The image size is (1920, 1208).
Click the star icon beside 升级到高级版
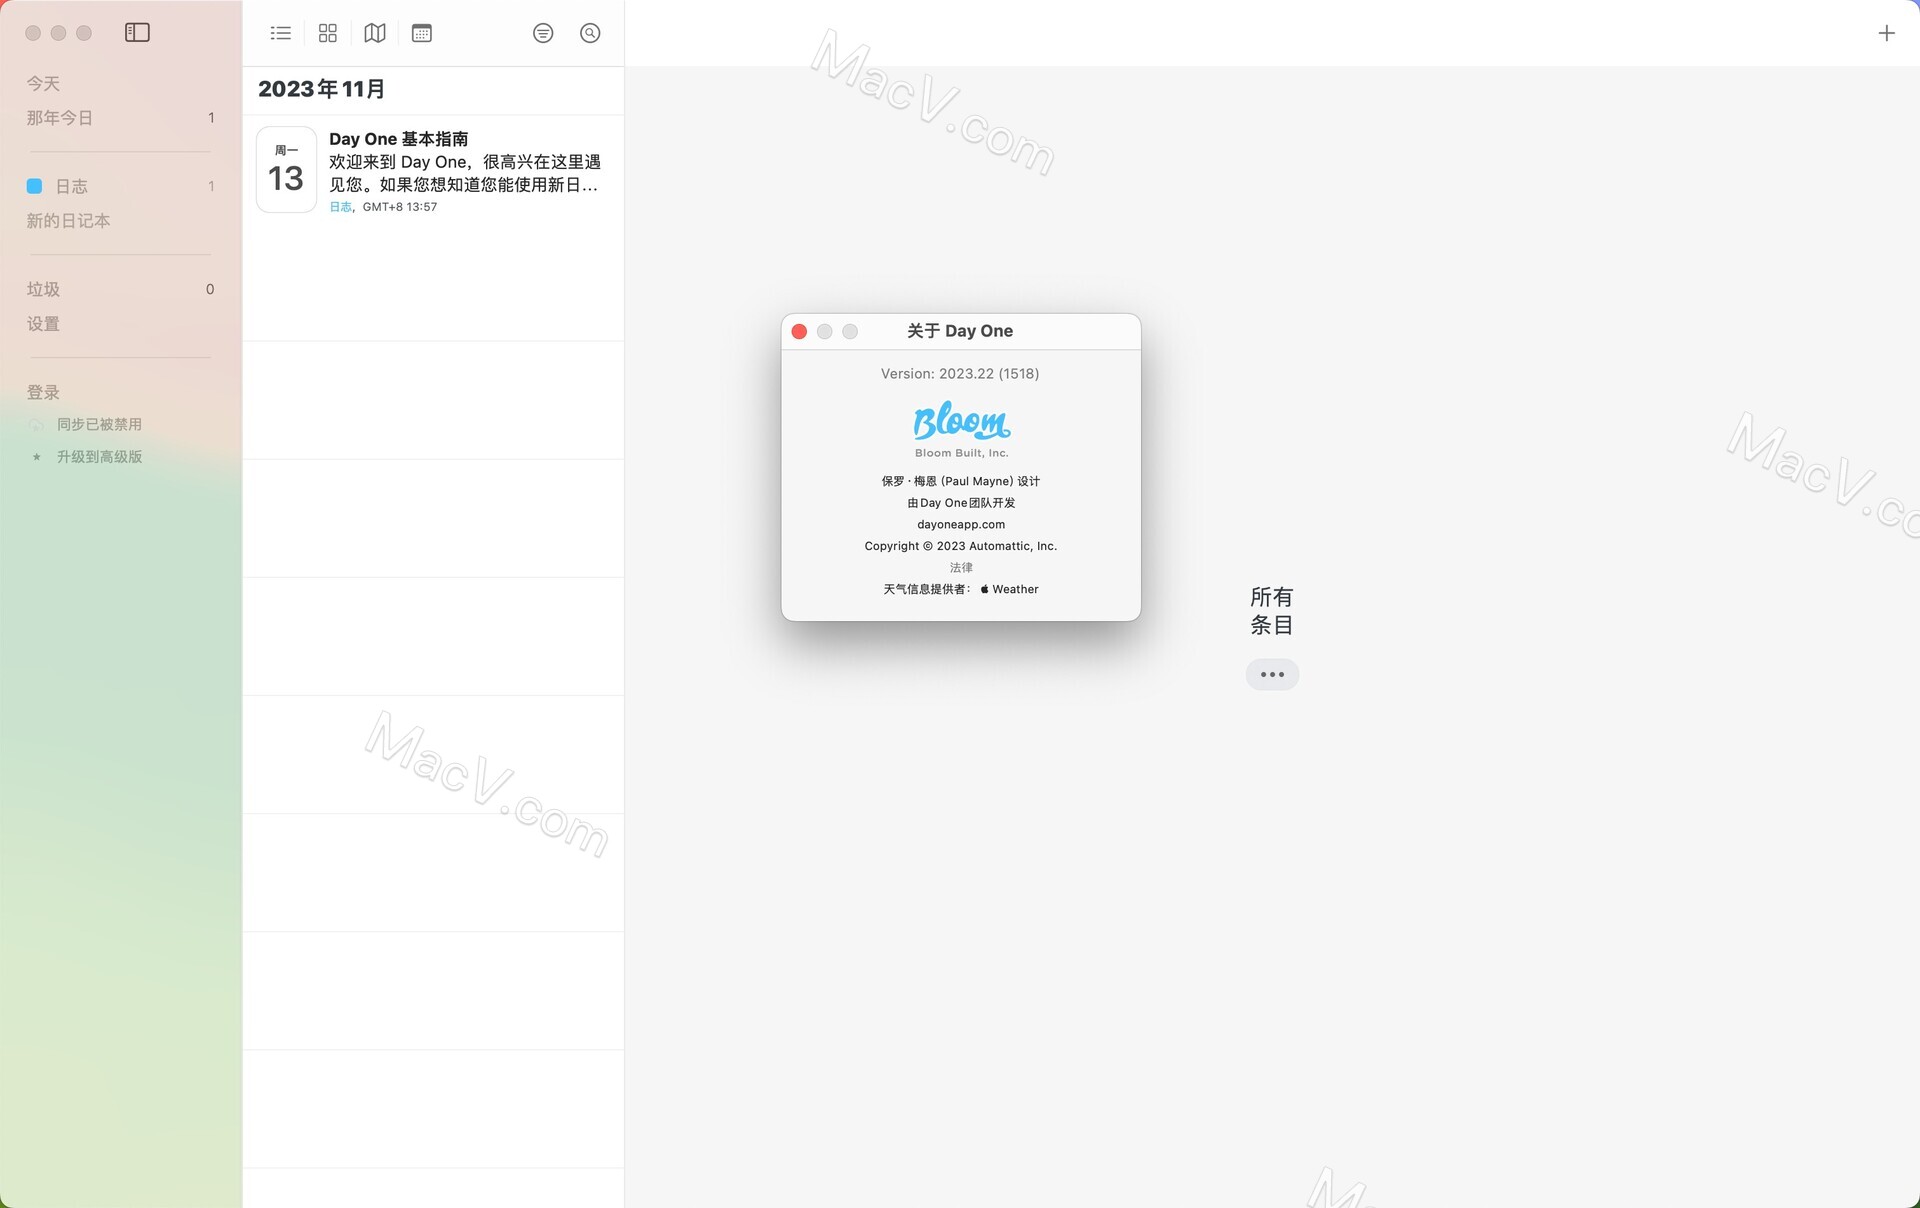click(37, 457)
